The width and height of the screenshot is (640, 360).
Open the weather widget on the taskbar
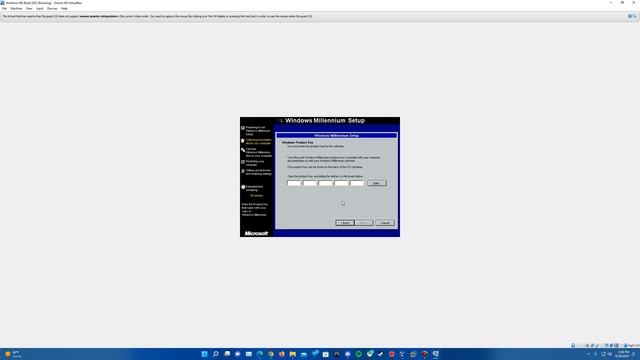(13, 354)
